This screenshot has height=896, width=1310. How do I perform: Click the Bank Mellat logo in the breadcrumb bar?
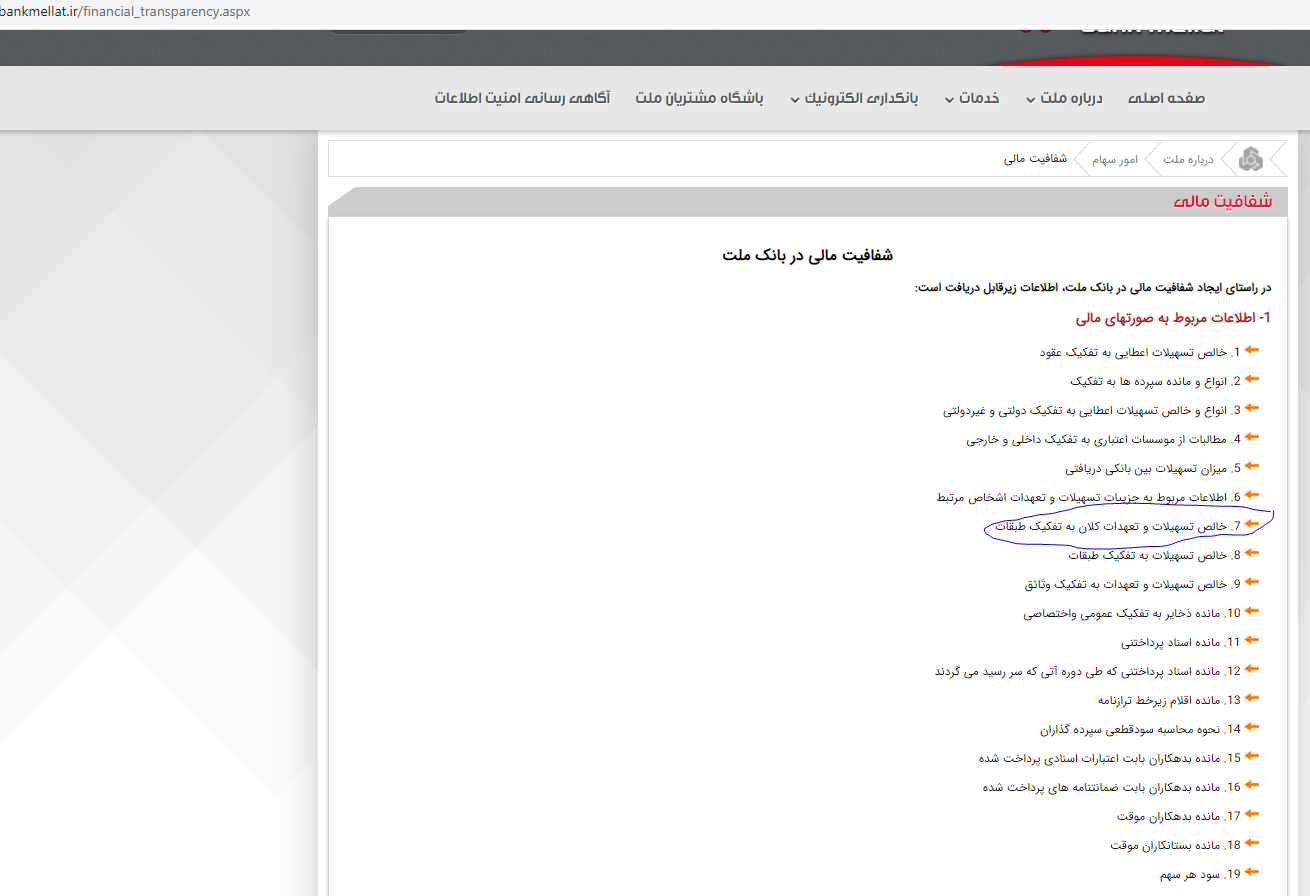(1249, 157)
